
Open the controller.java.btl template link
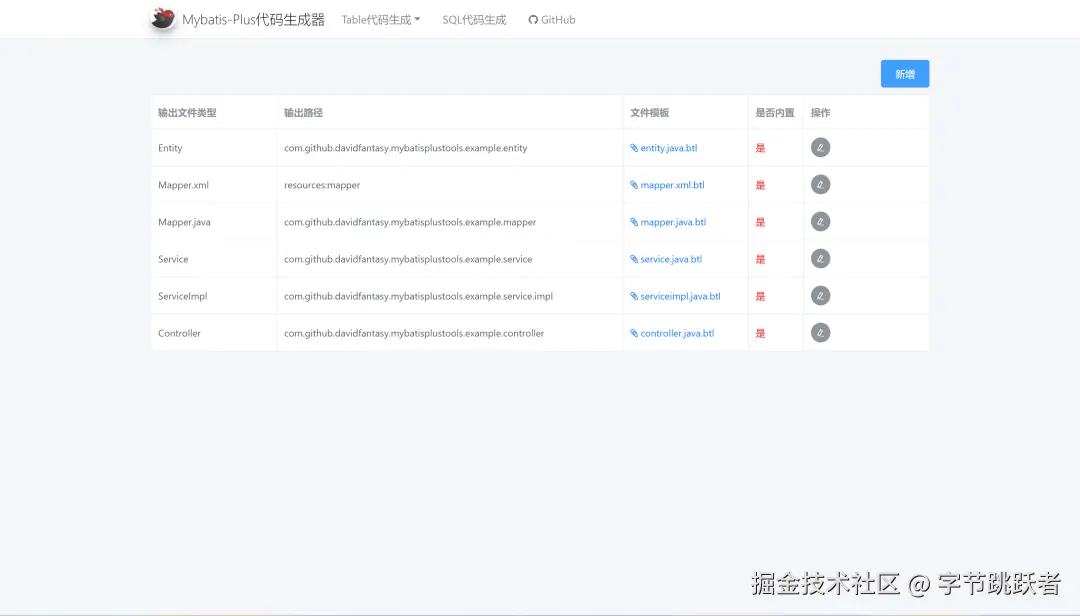pos(675,332)
